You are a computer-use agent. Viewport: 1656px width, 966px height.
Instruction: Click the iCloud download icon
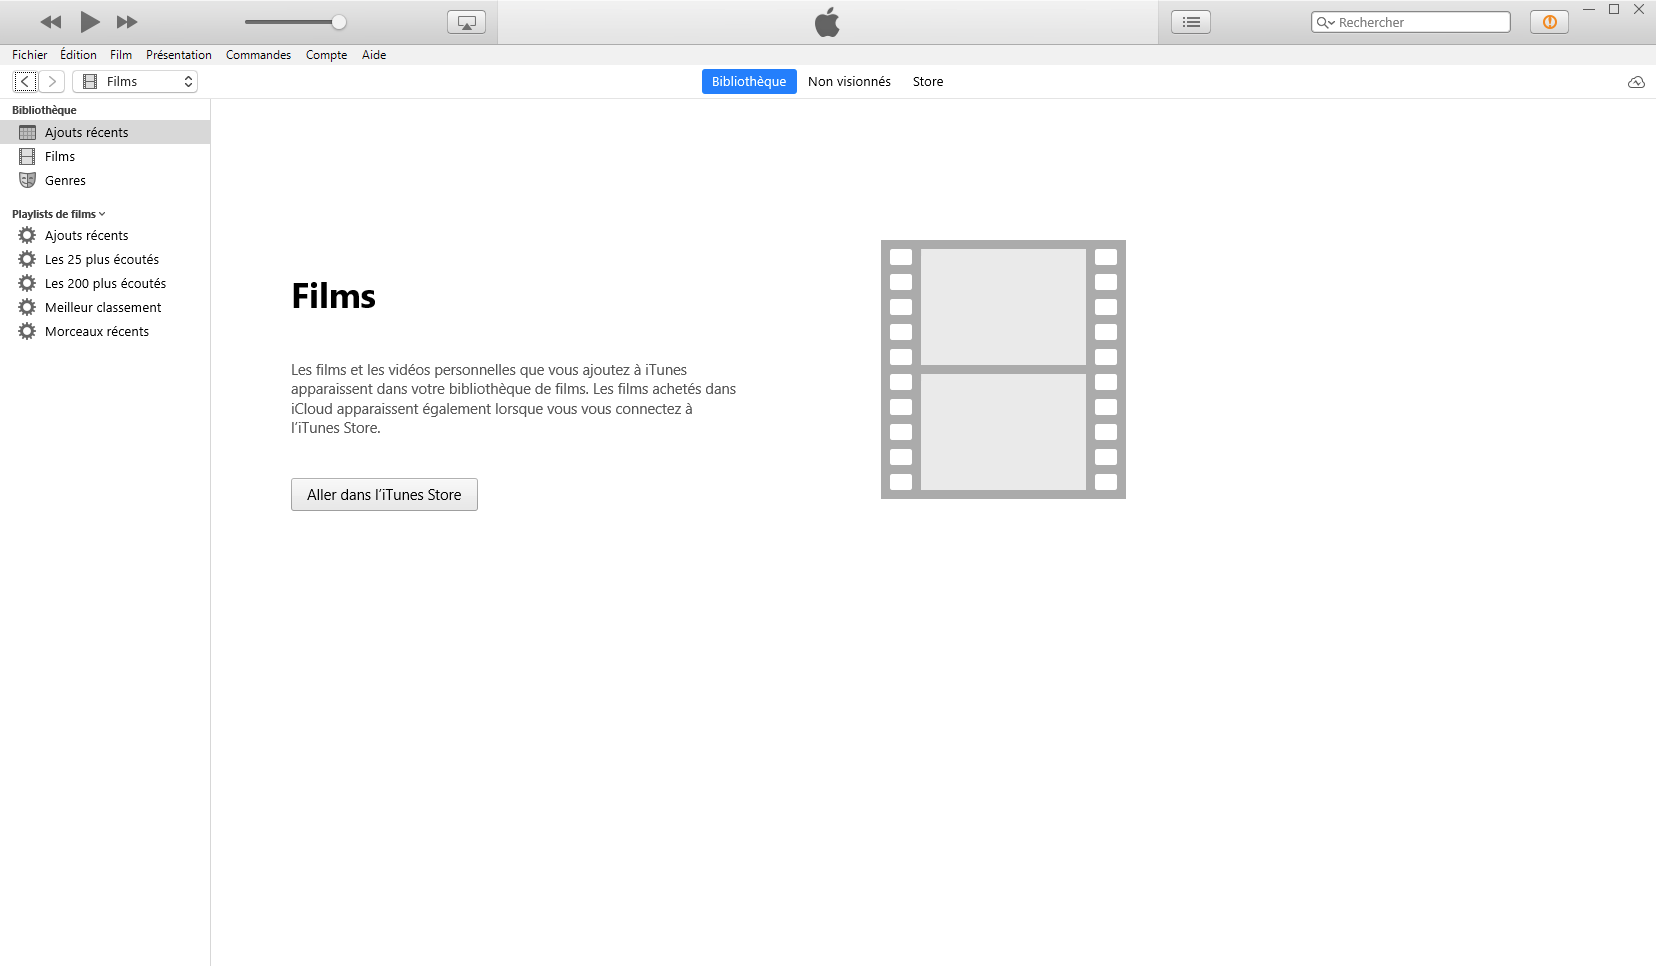click(x=1636, y=82)
